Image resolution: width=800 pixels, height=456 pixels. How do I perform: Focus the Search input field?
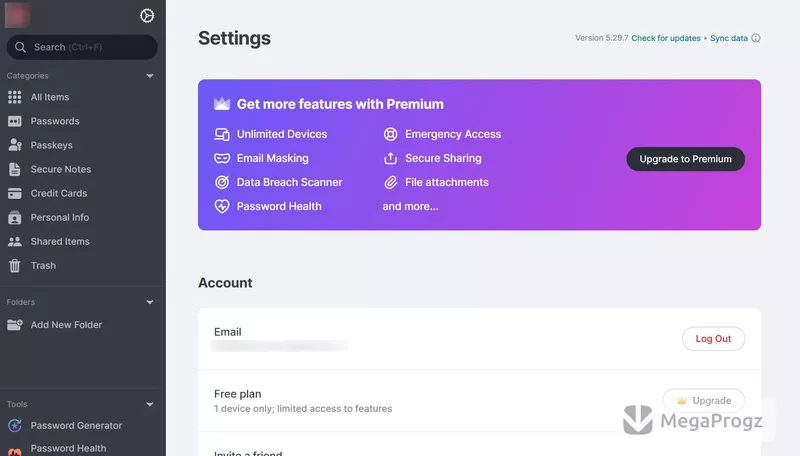point(82,47)
